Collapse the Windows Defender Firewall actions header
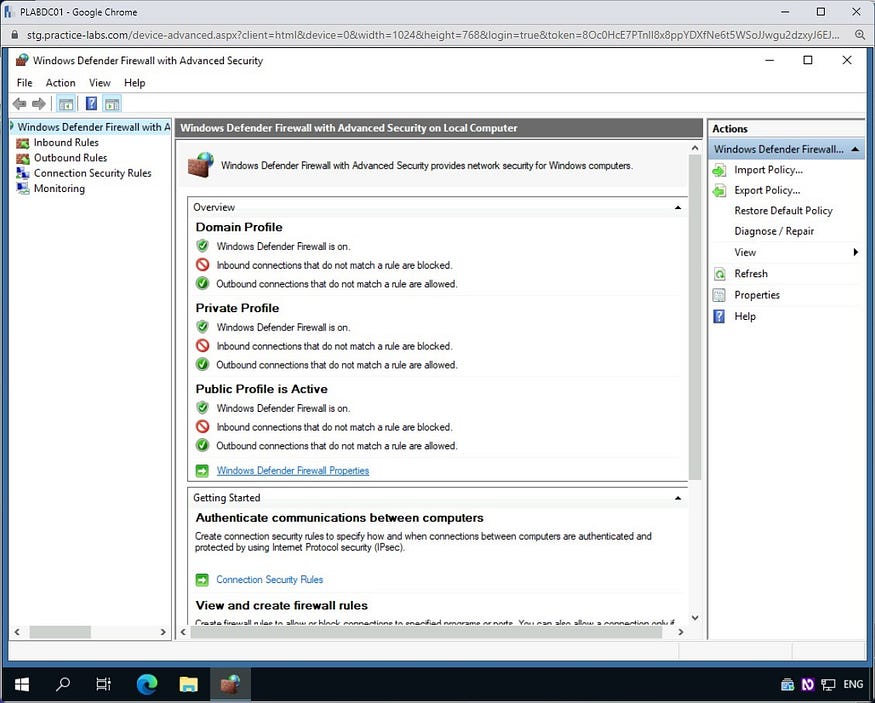This screenshot has height=703, width=875. point(855,150)
